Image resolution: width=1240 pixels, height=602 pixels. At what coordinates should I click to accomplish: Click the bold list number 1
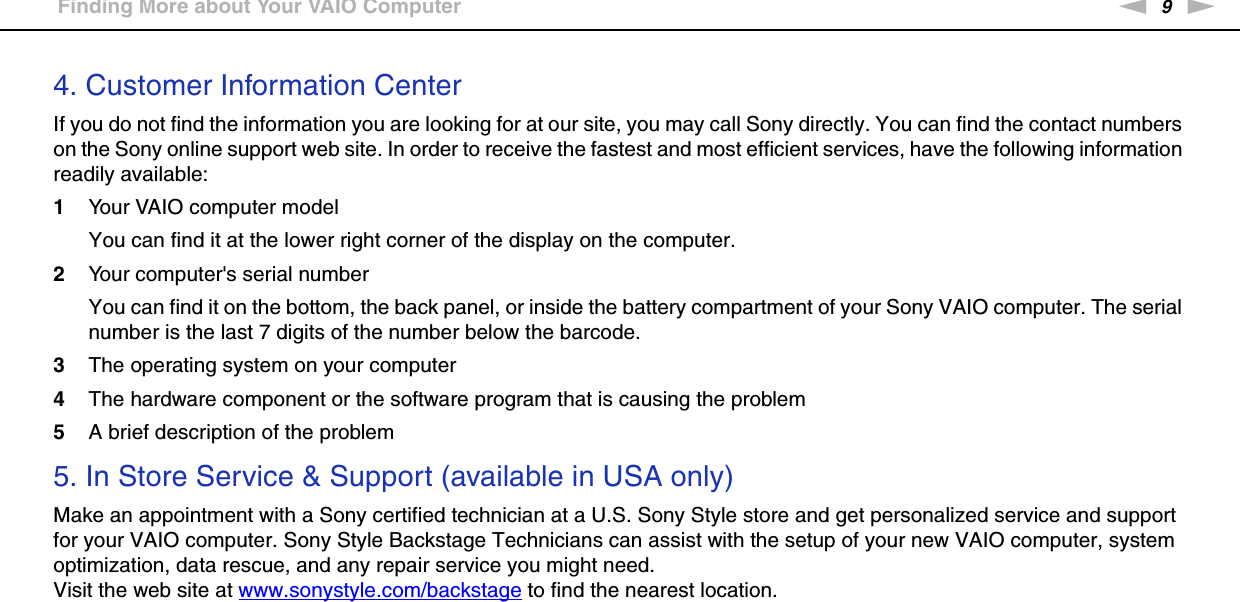pyautogui.click(x=59, y=208)
